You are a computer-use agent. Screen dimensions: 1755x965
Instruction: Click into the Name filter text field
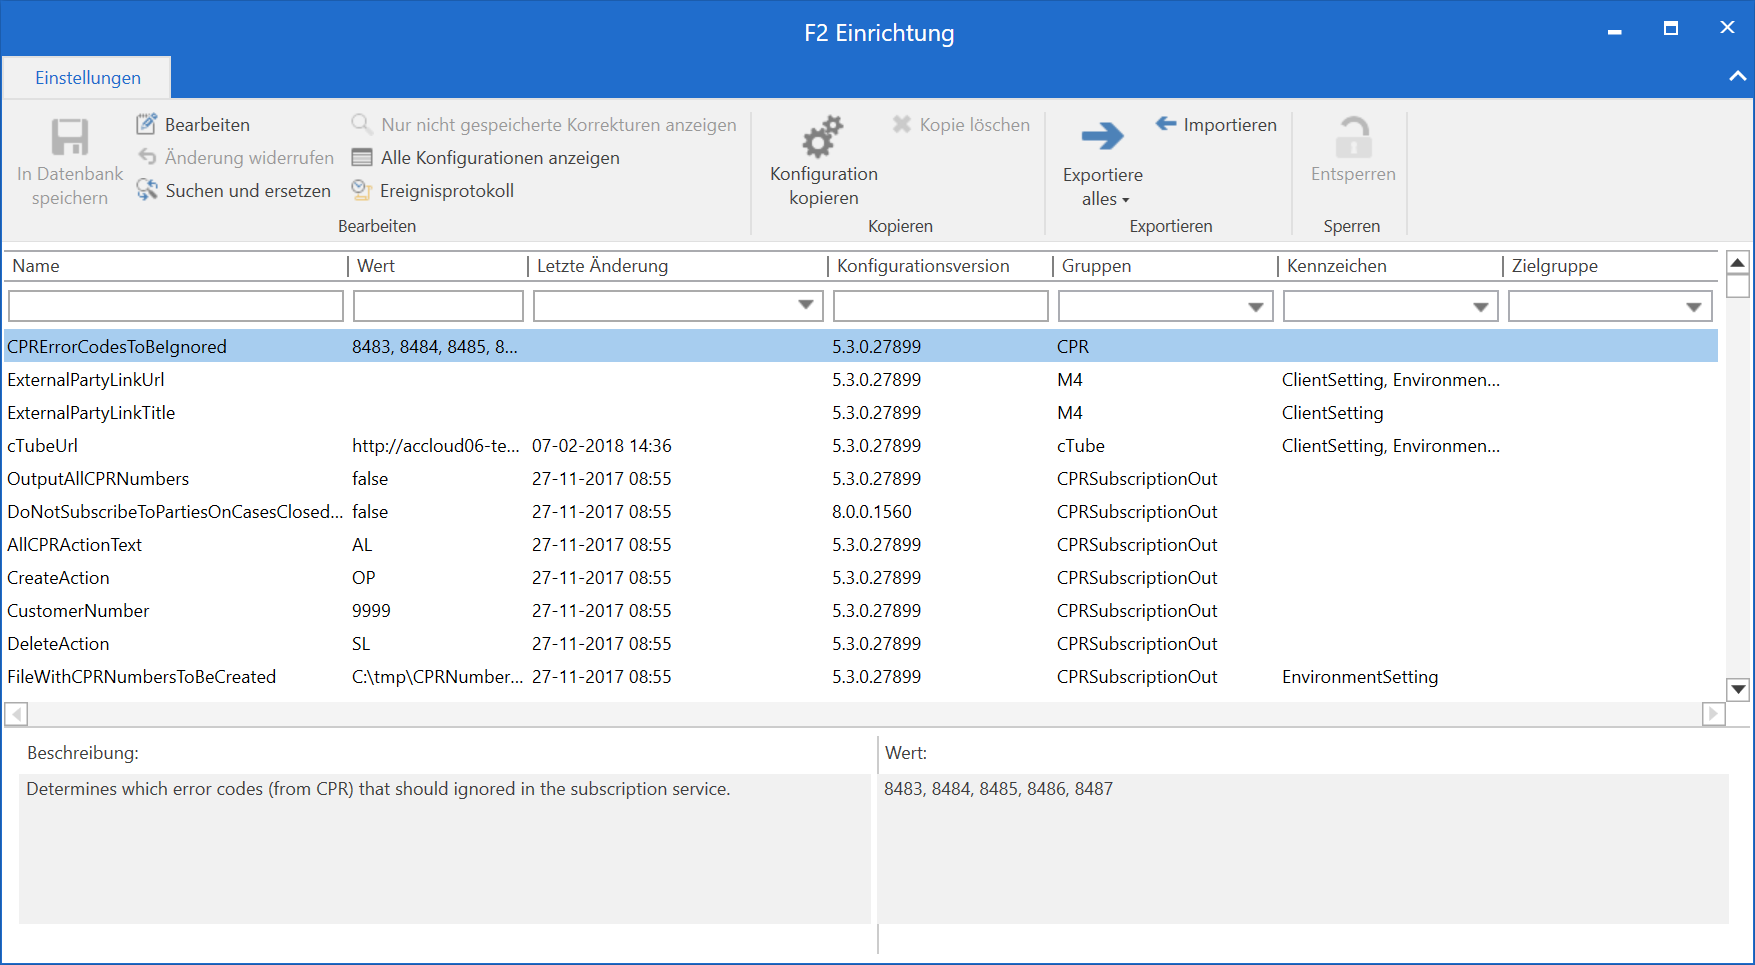point(176,306)
